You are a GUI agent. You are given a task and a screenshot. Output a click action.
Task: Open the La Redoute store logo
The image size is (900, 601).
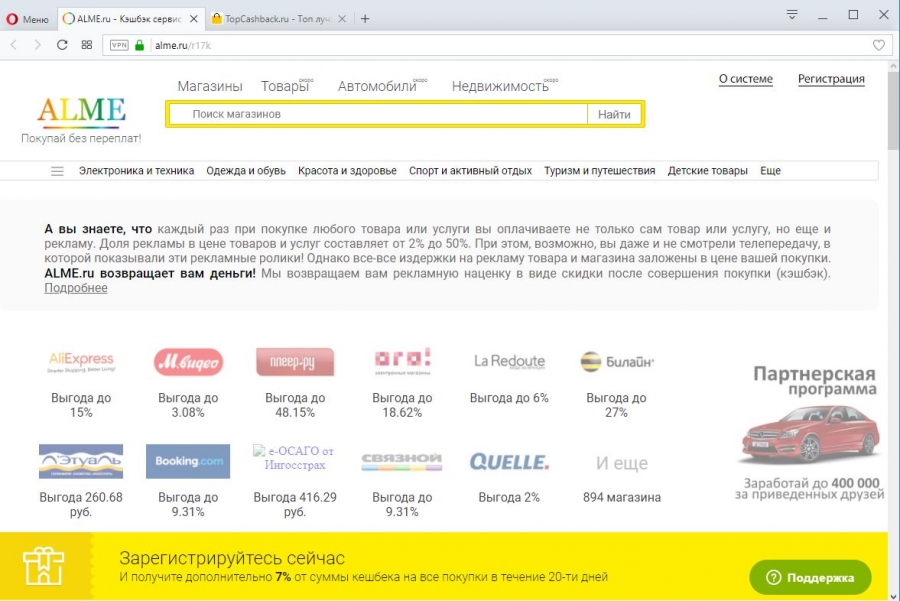(509, 362)
